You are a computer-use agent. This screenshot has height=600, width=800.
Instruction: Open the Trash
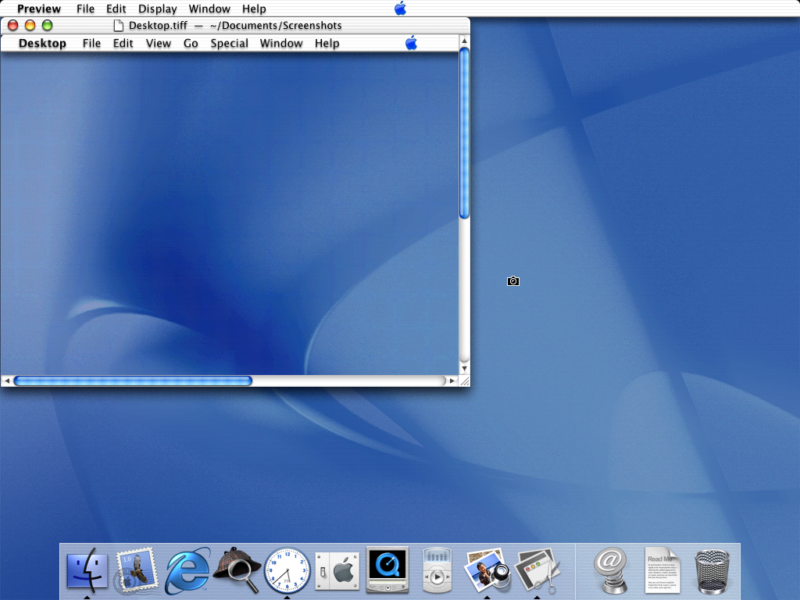(x=712, y=568)
